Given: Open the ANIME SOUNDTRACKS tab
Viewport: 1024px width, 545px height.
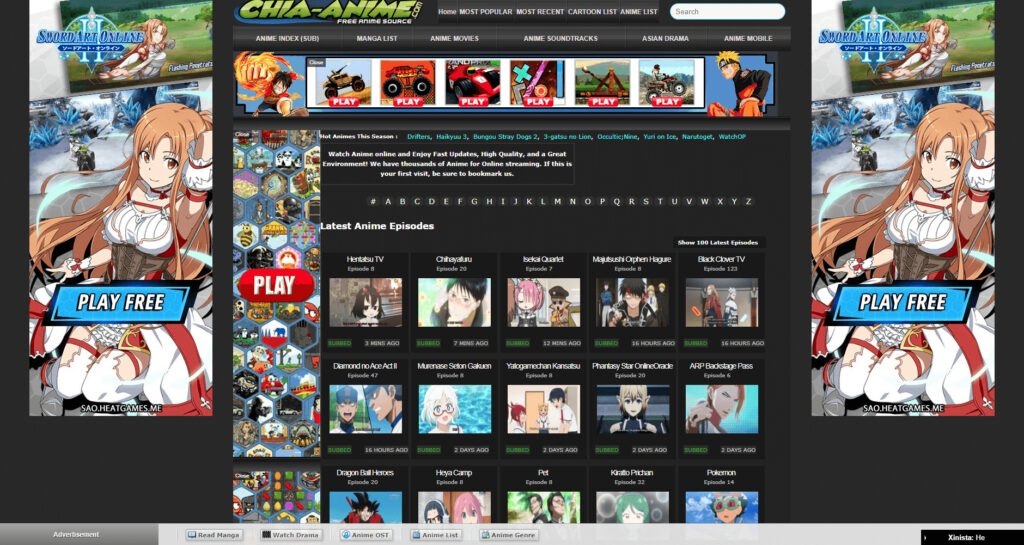Looking at the screenshot, I should [x=560, y=39].
